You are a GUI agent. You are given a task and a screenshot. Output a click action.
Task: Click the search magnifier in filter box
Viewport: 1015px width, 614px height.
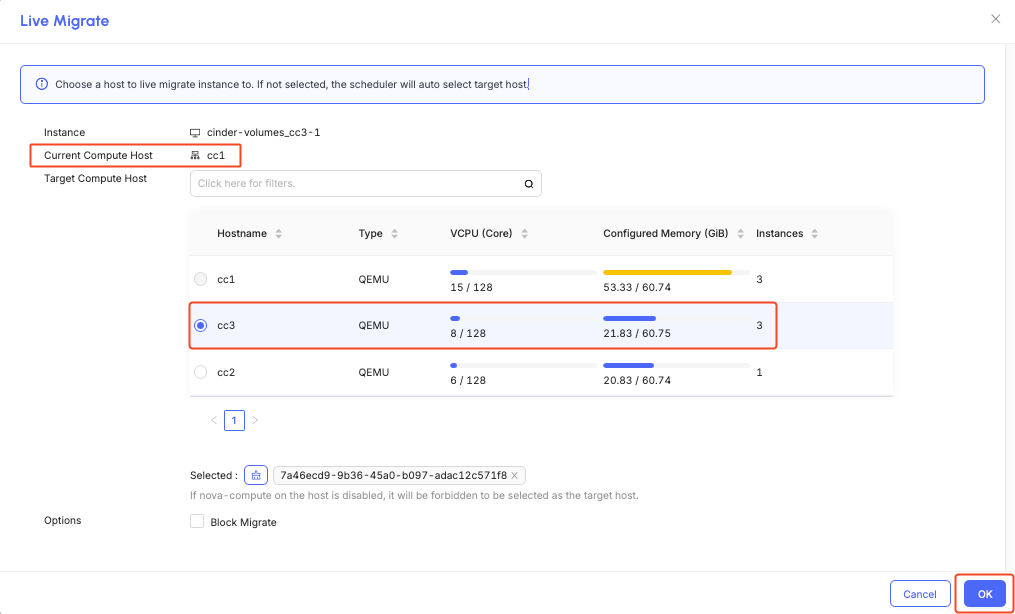tap(529, 184)
